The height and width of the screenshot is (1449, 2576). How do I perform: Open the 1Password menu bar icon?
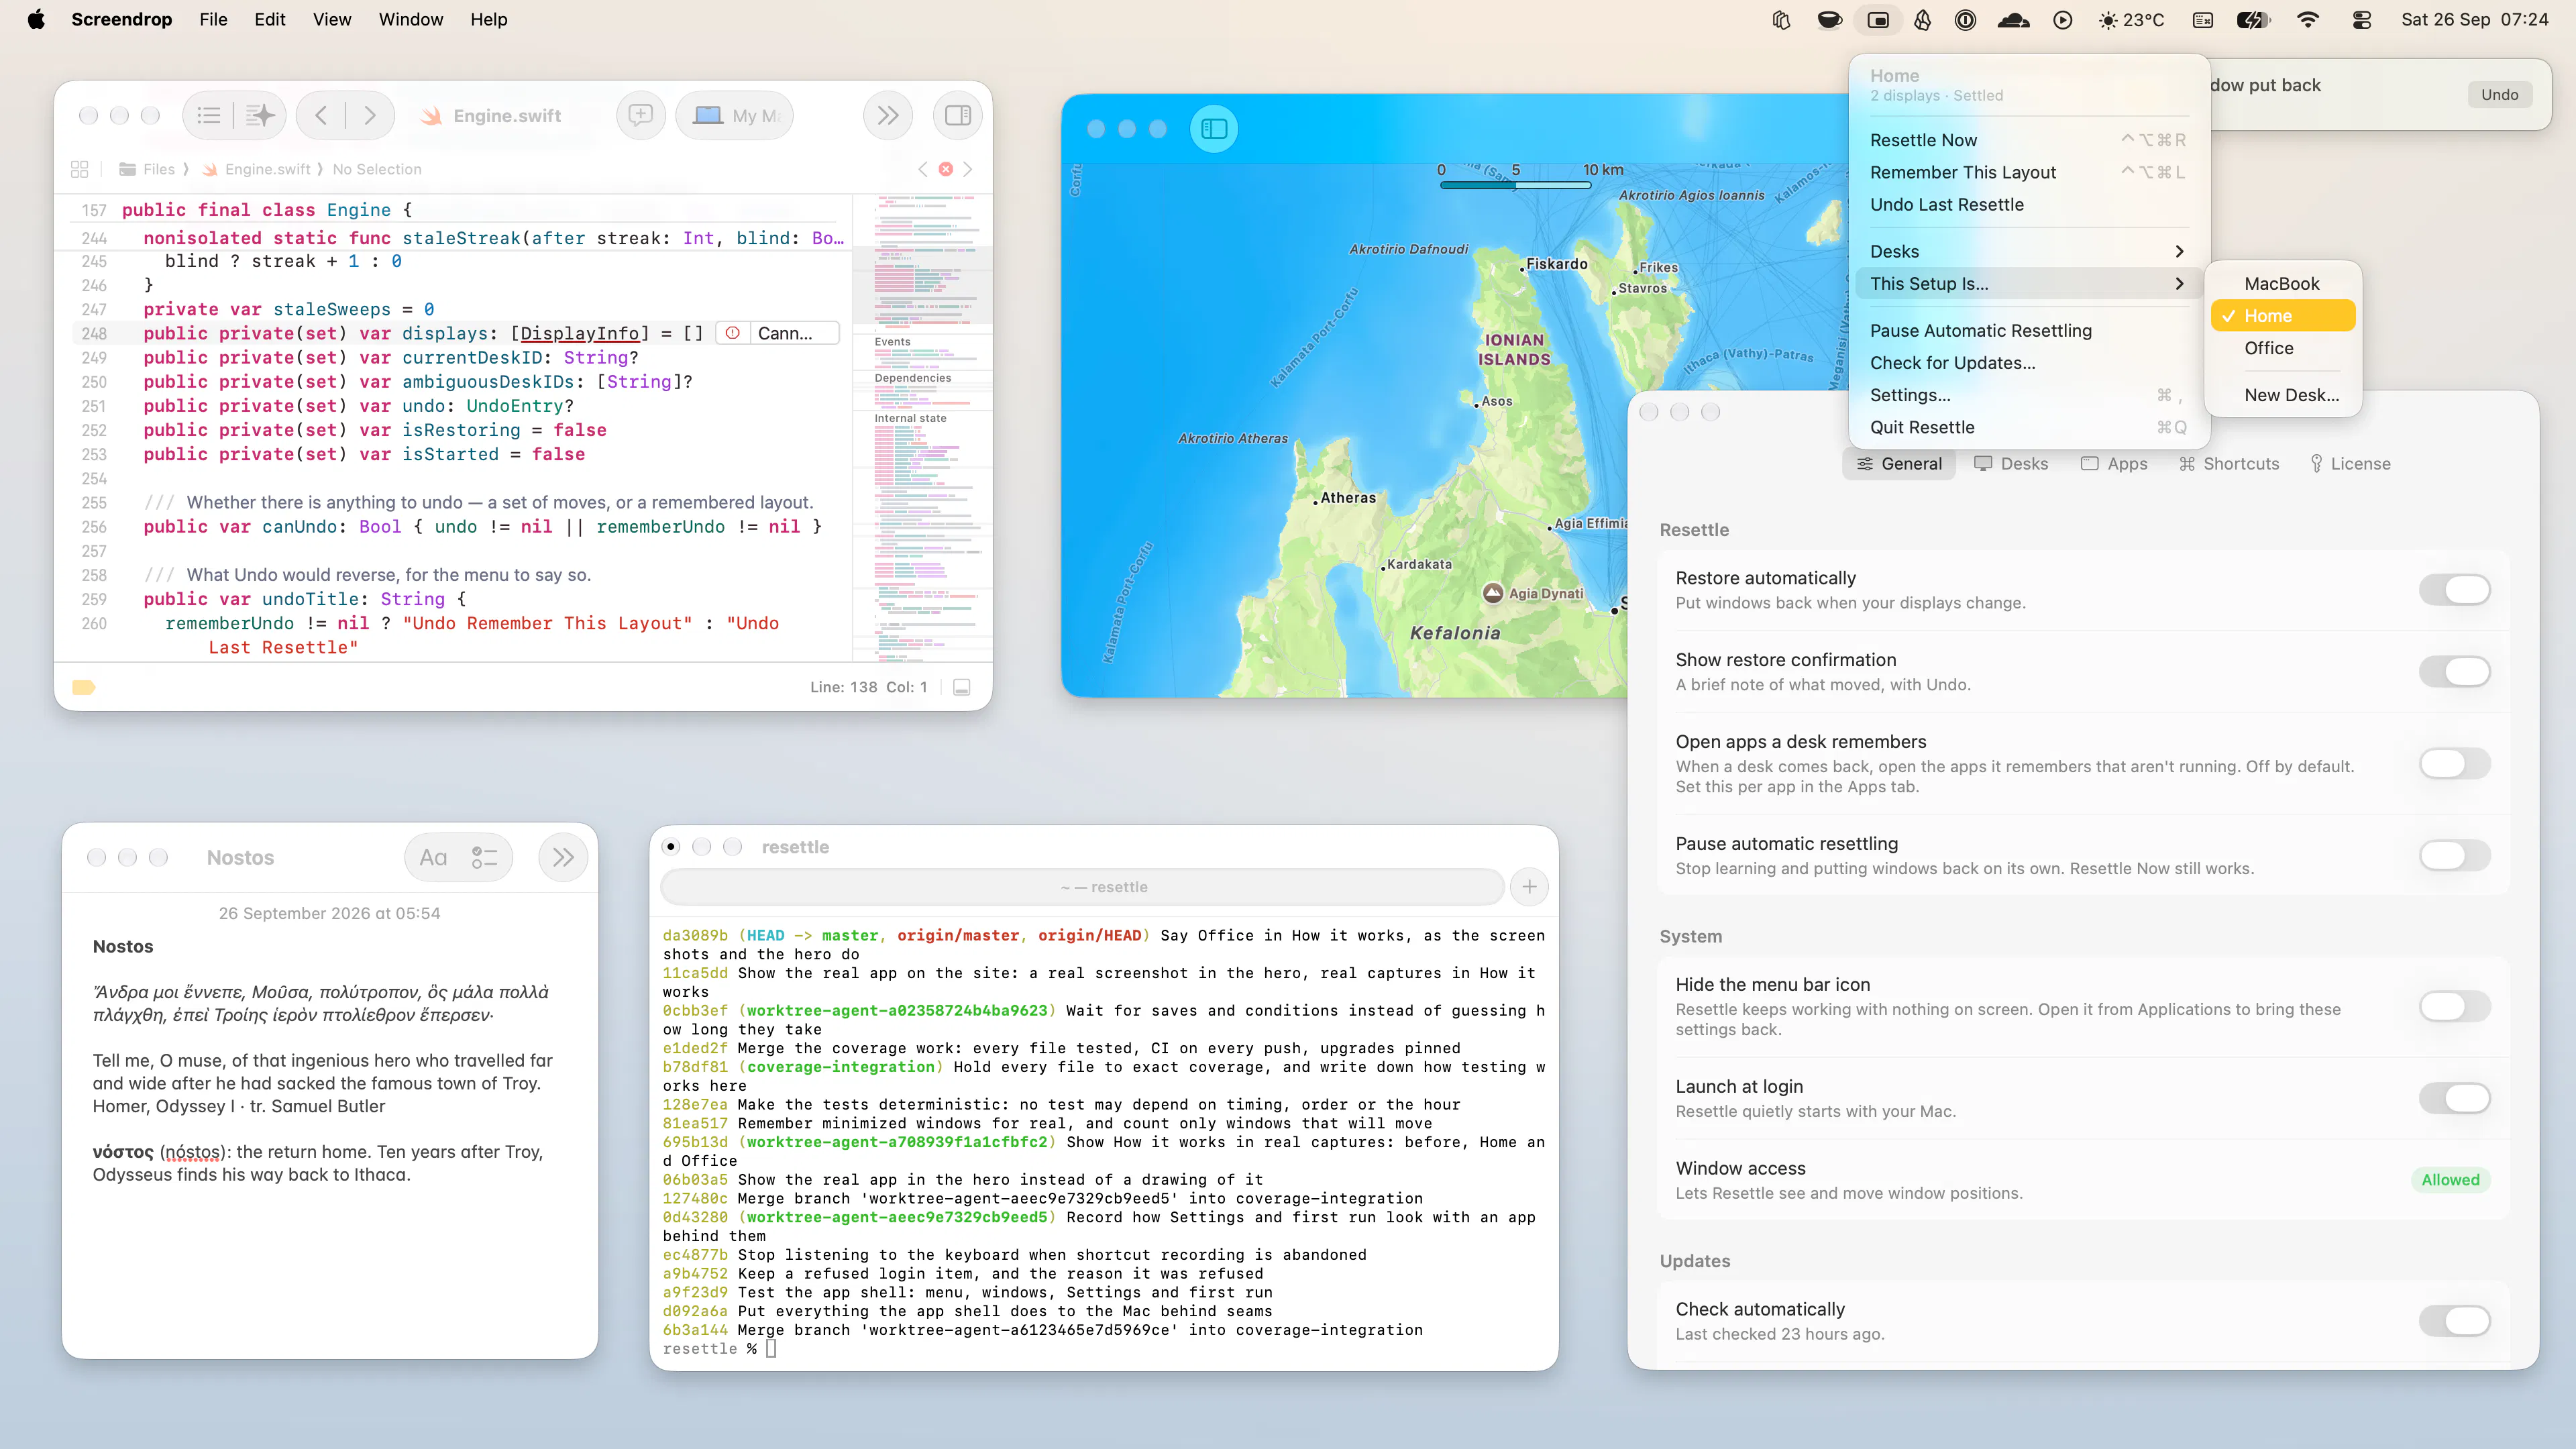click(1965, 20)
